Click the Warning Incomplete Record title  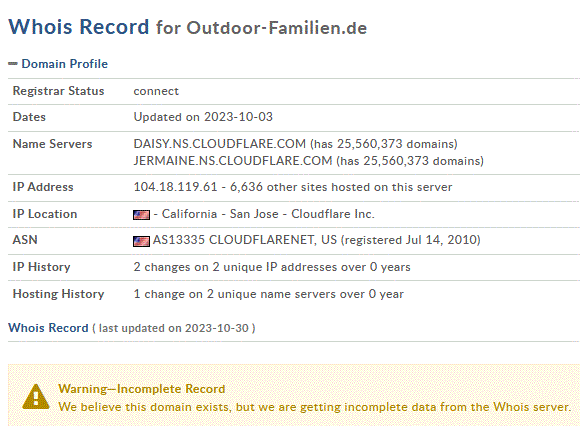click(x=142, y=389)
